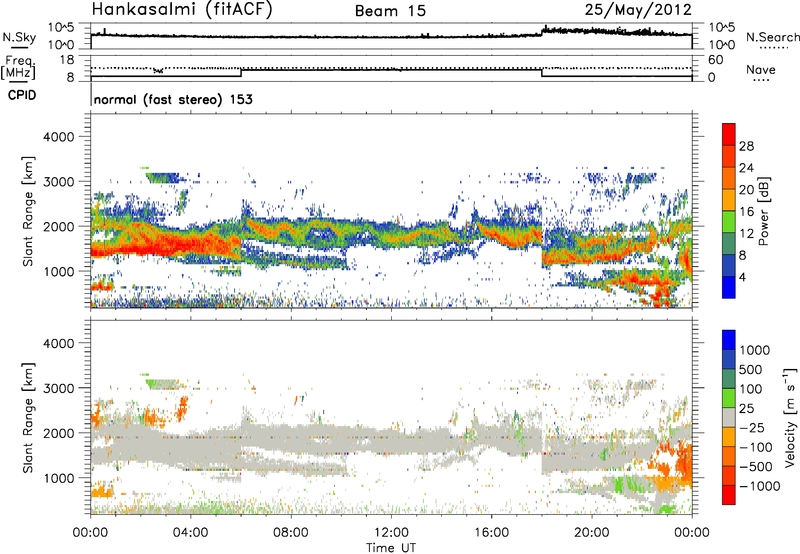The height and width of the screenshot is (554, 800).
Task: Select the 'normal (fast stereo) 153' text
Action: 173,99
